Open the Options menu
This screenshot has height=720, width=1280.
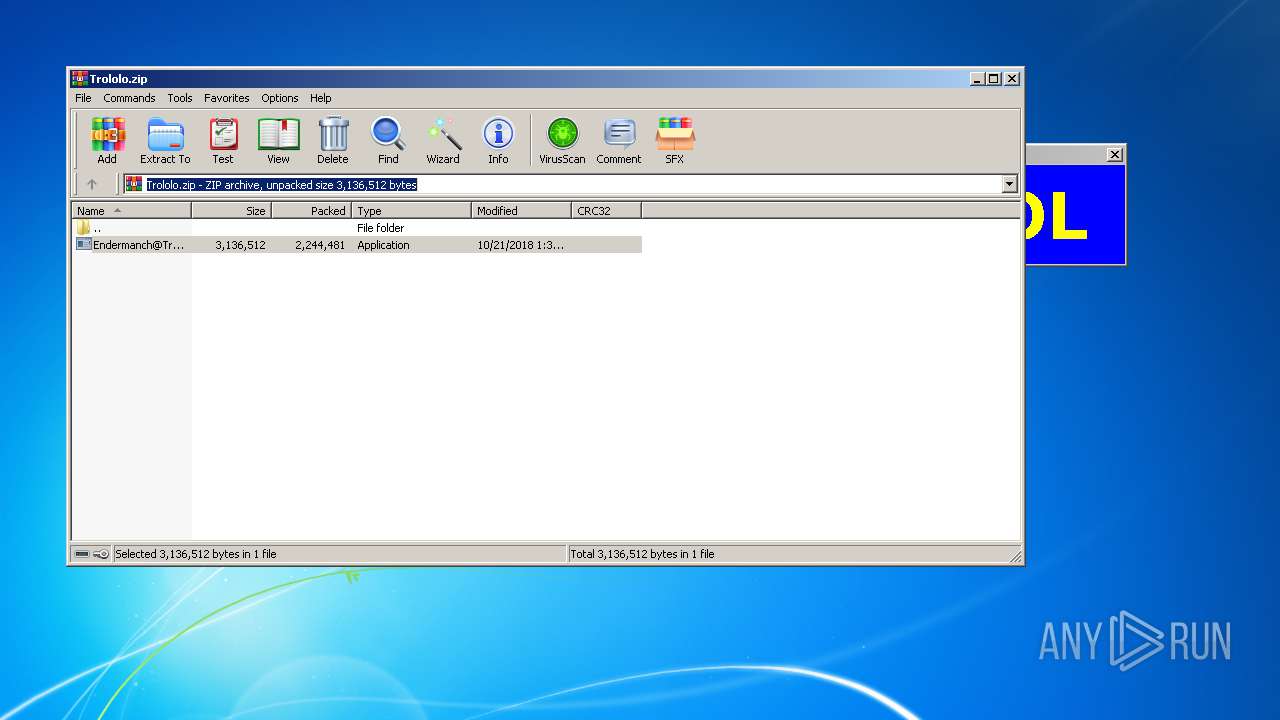point(280,98)
